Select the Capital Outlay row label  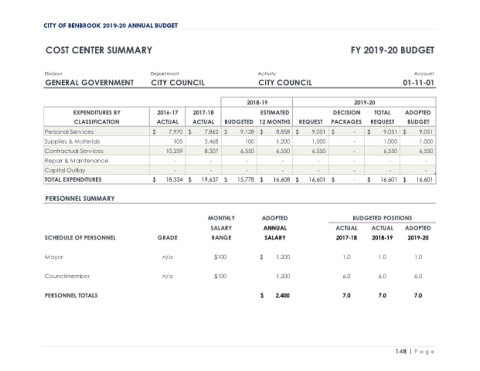[65, 170]
